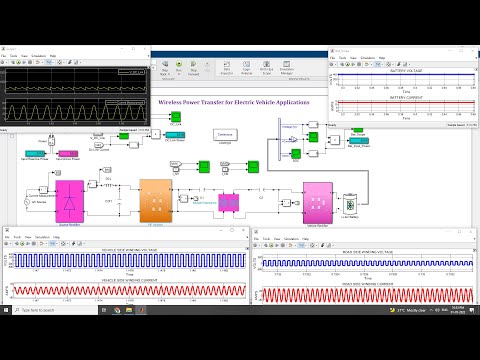Viewport: 480px width, 360px height.
Task: Click step forward in the black-plot scope toolbar
Action: [x=24, y=62]
